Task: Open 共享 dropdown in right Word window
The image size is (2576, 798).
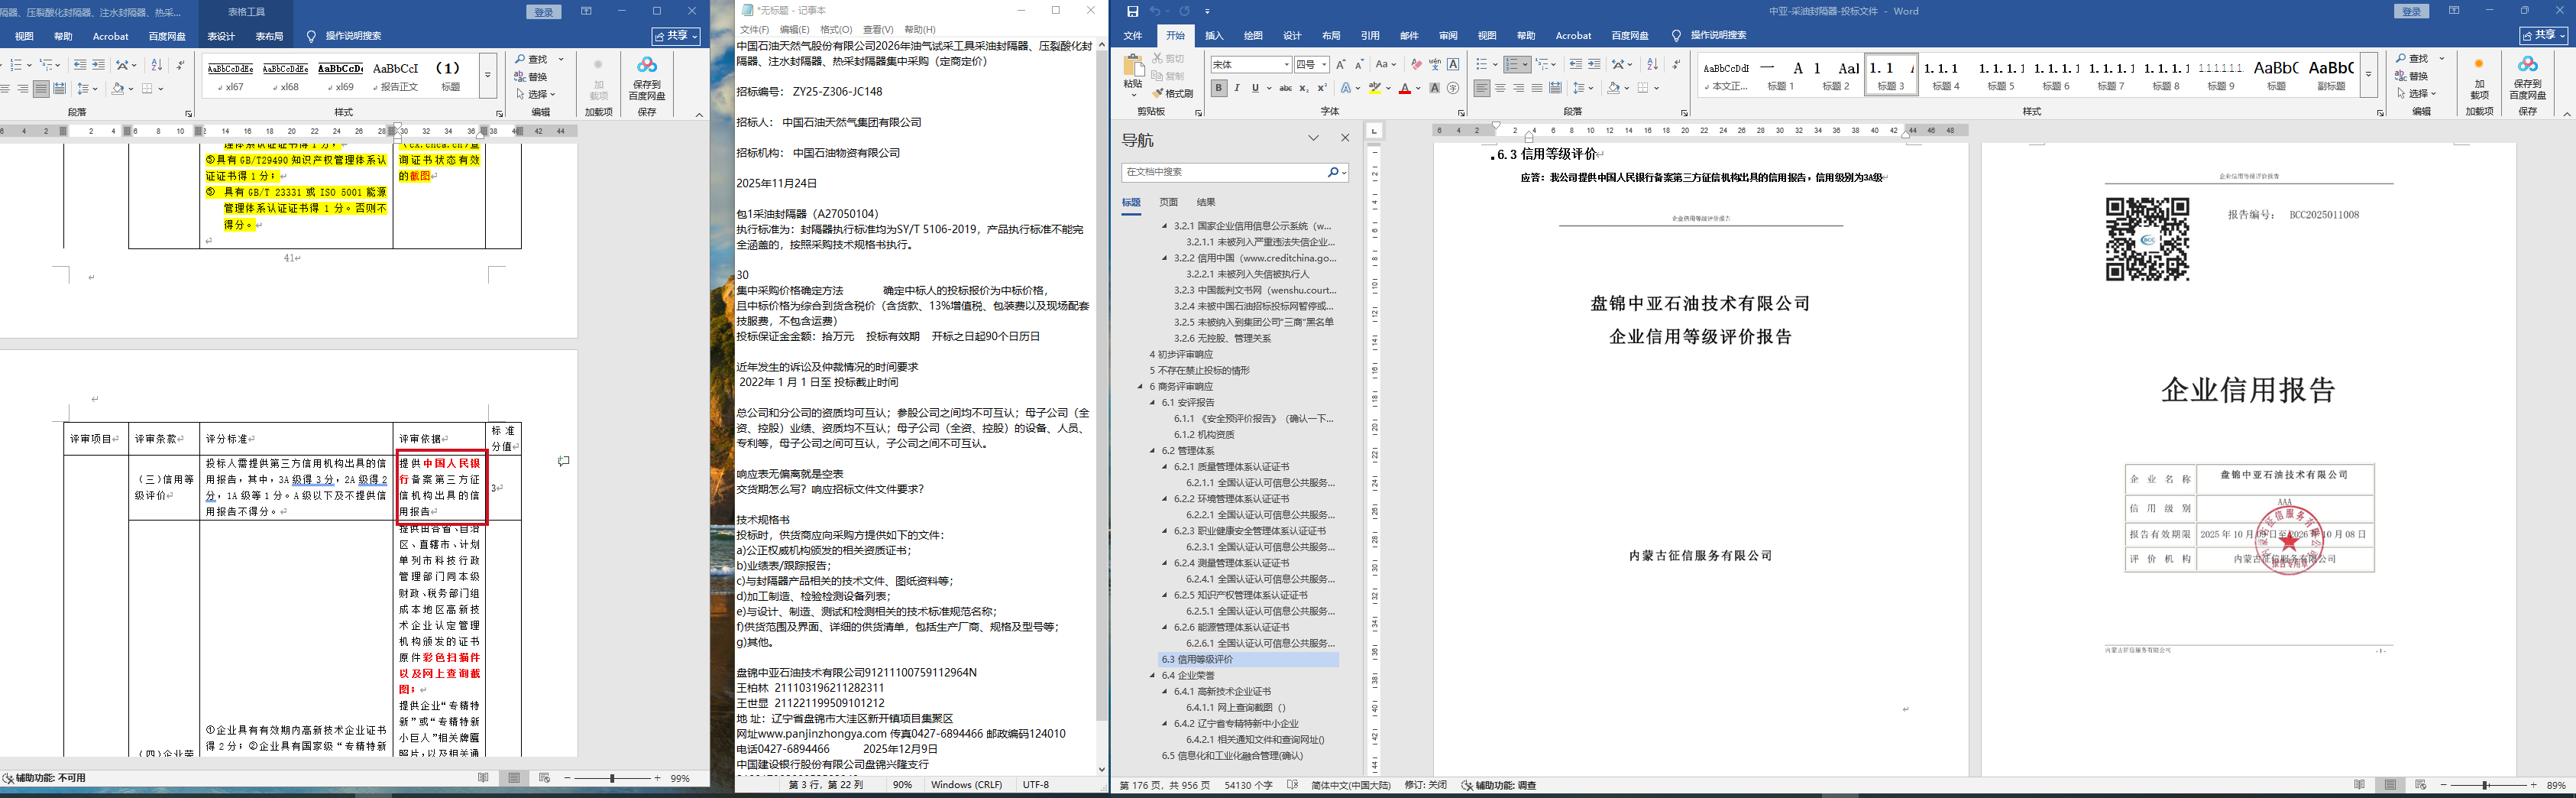Action: point(2543,36)
